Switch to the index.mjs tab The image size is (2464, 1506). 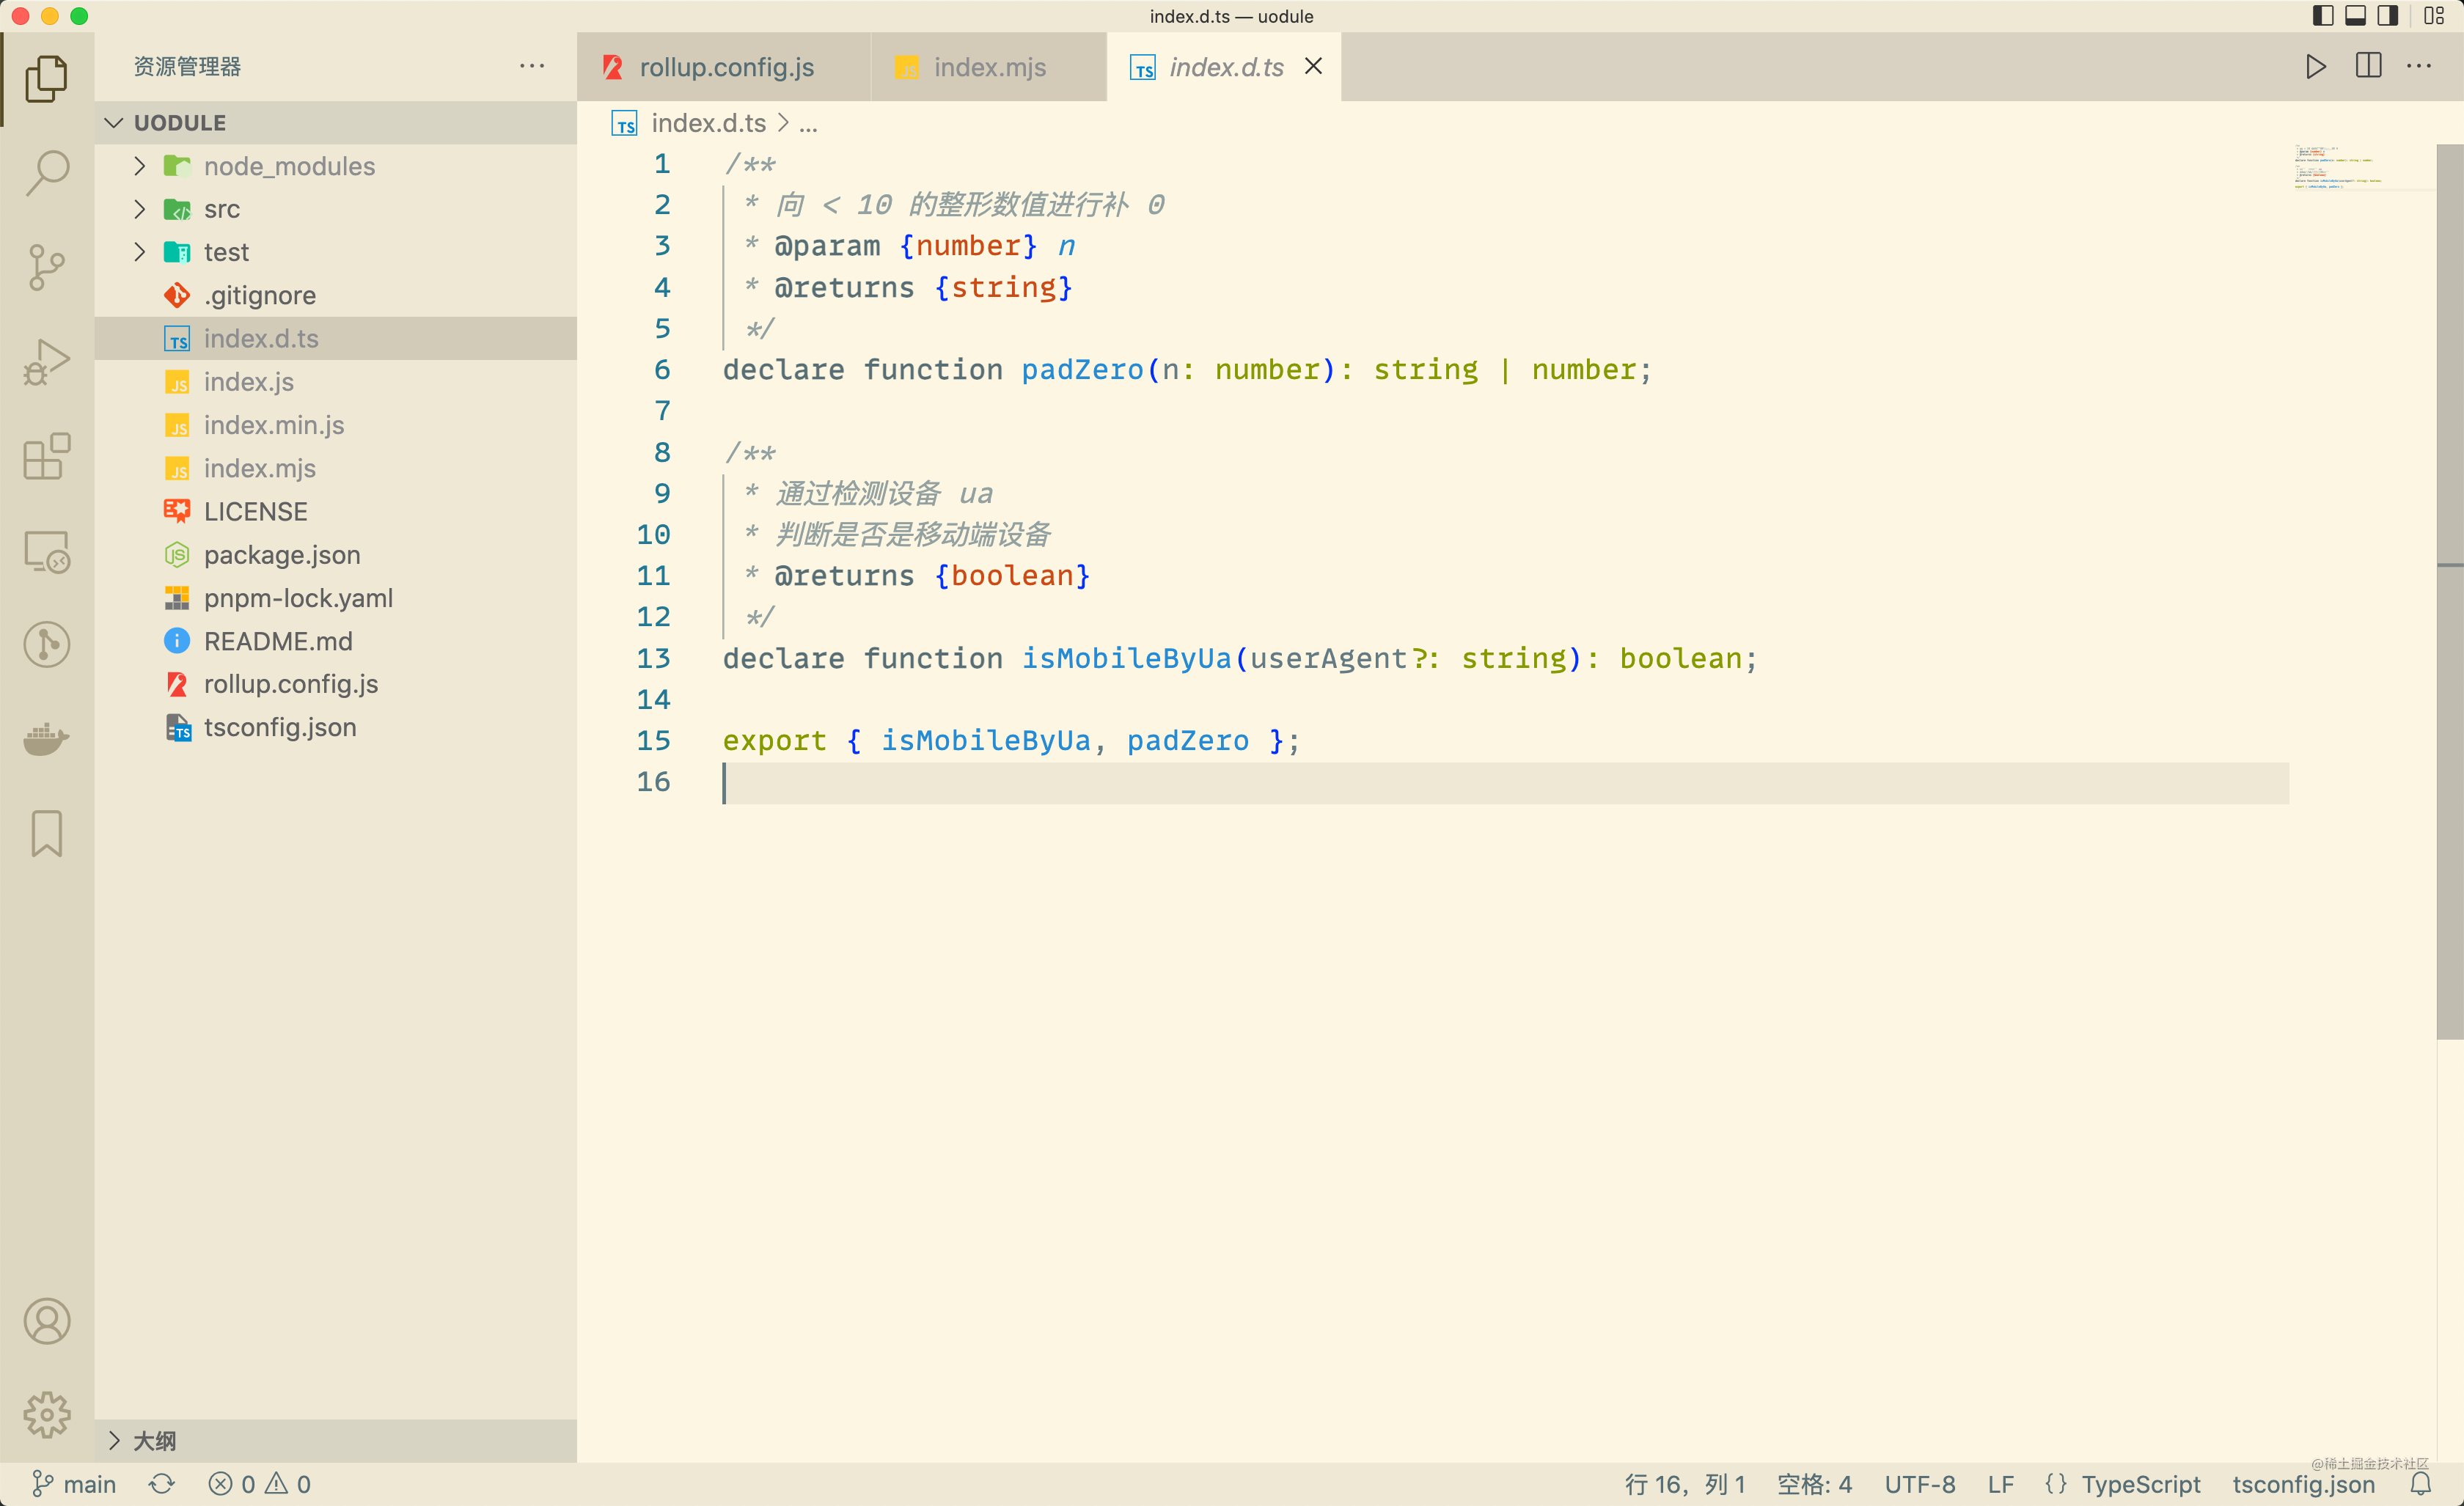989,67
